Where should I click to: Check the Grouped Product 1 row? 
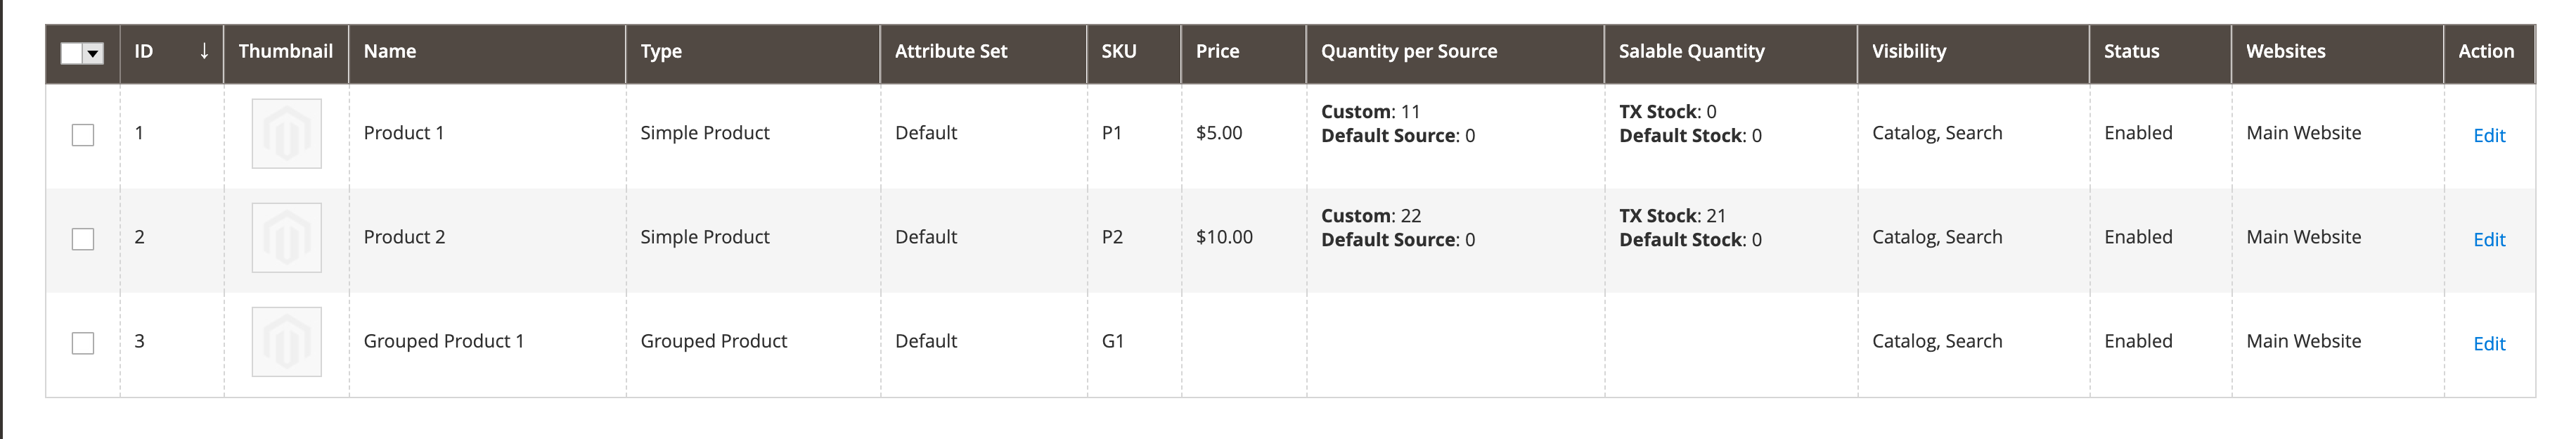click(83, 343)
